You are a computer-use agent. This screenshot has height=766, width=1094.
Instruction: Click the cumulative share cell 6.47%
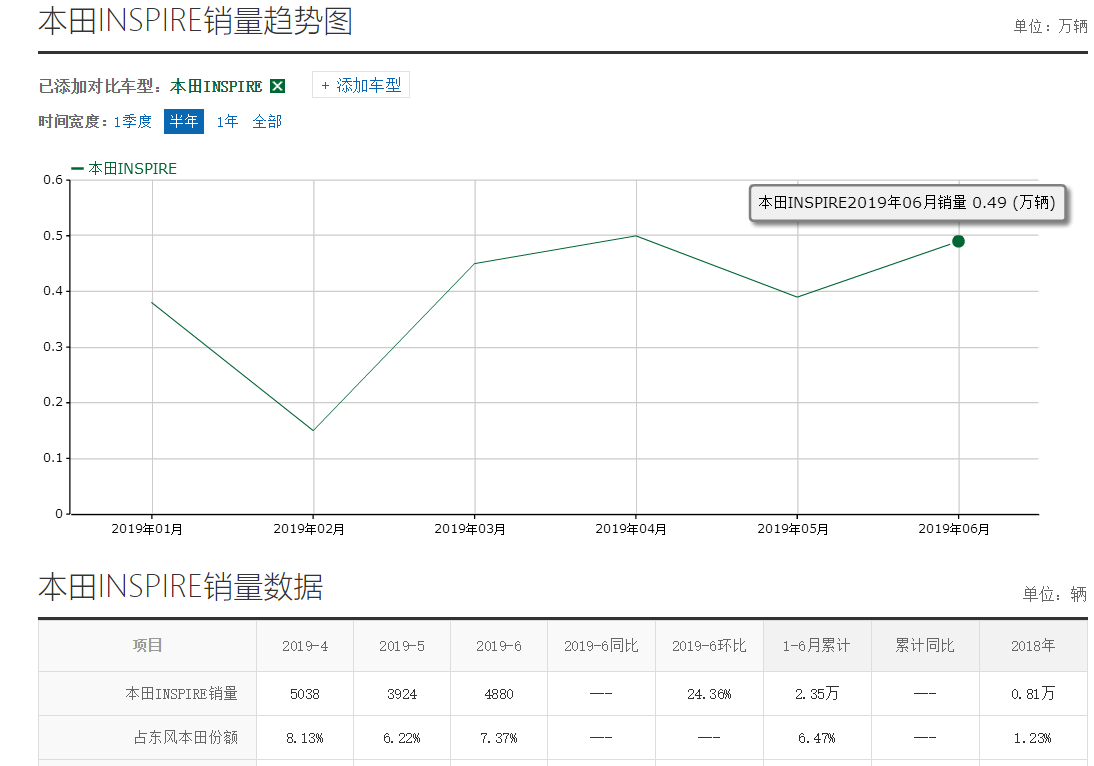pyautogui.click(x=816, y=738)
